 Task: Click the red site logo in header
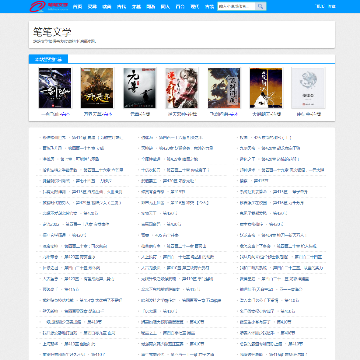point(49,6)
